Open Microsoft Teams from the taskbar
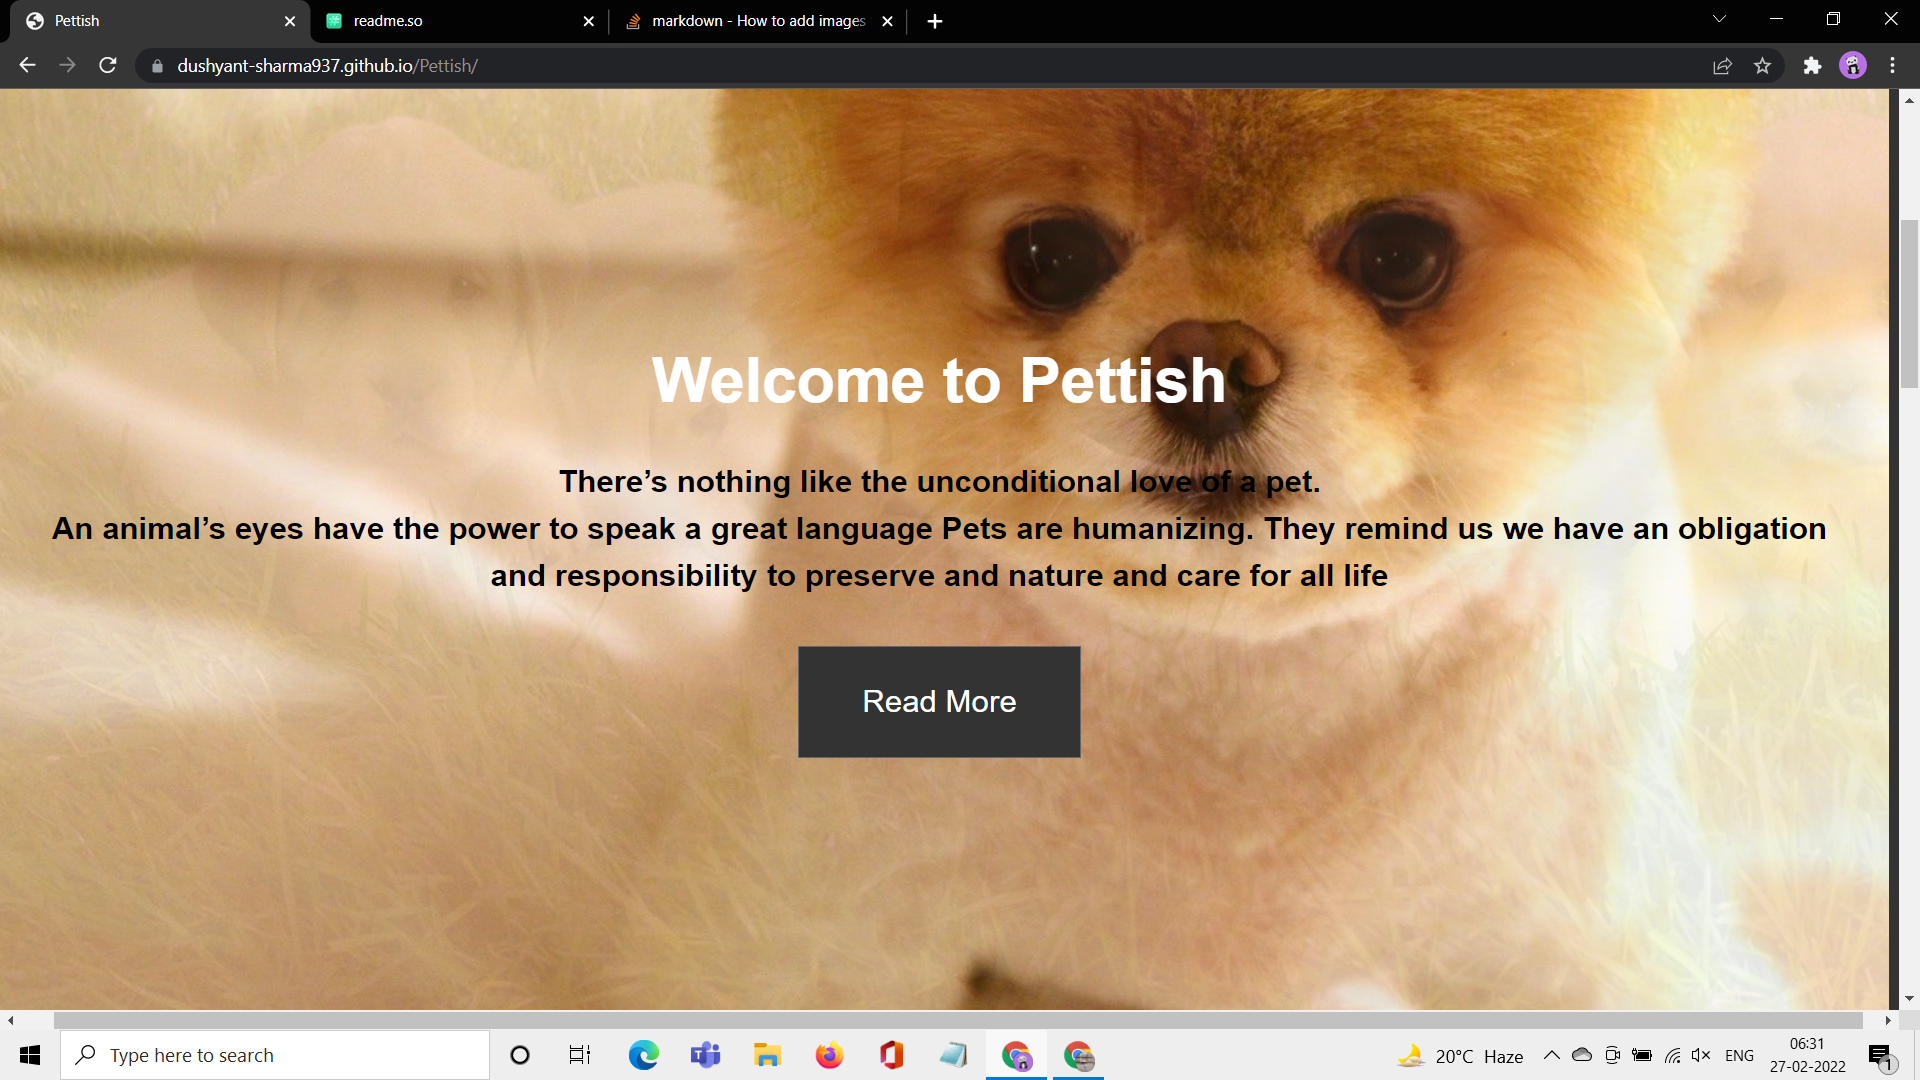This screenshot has width=1920, height=1080. pos(705,1055)
